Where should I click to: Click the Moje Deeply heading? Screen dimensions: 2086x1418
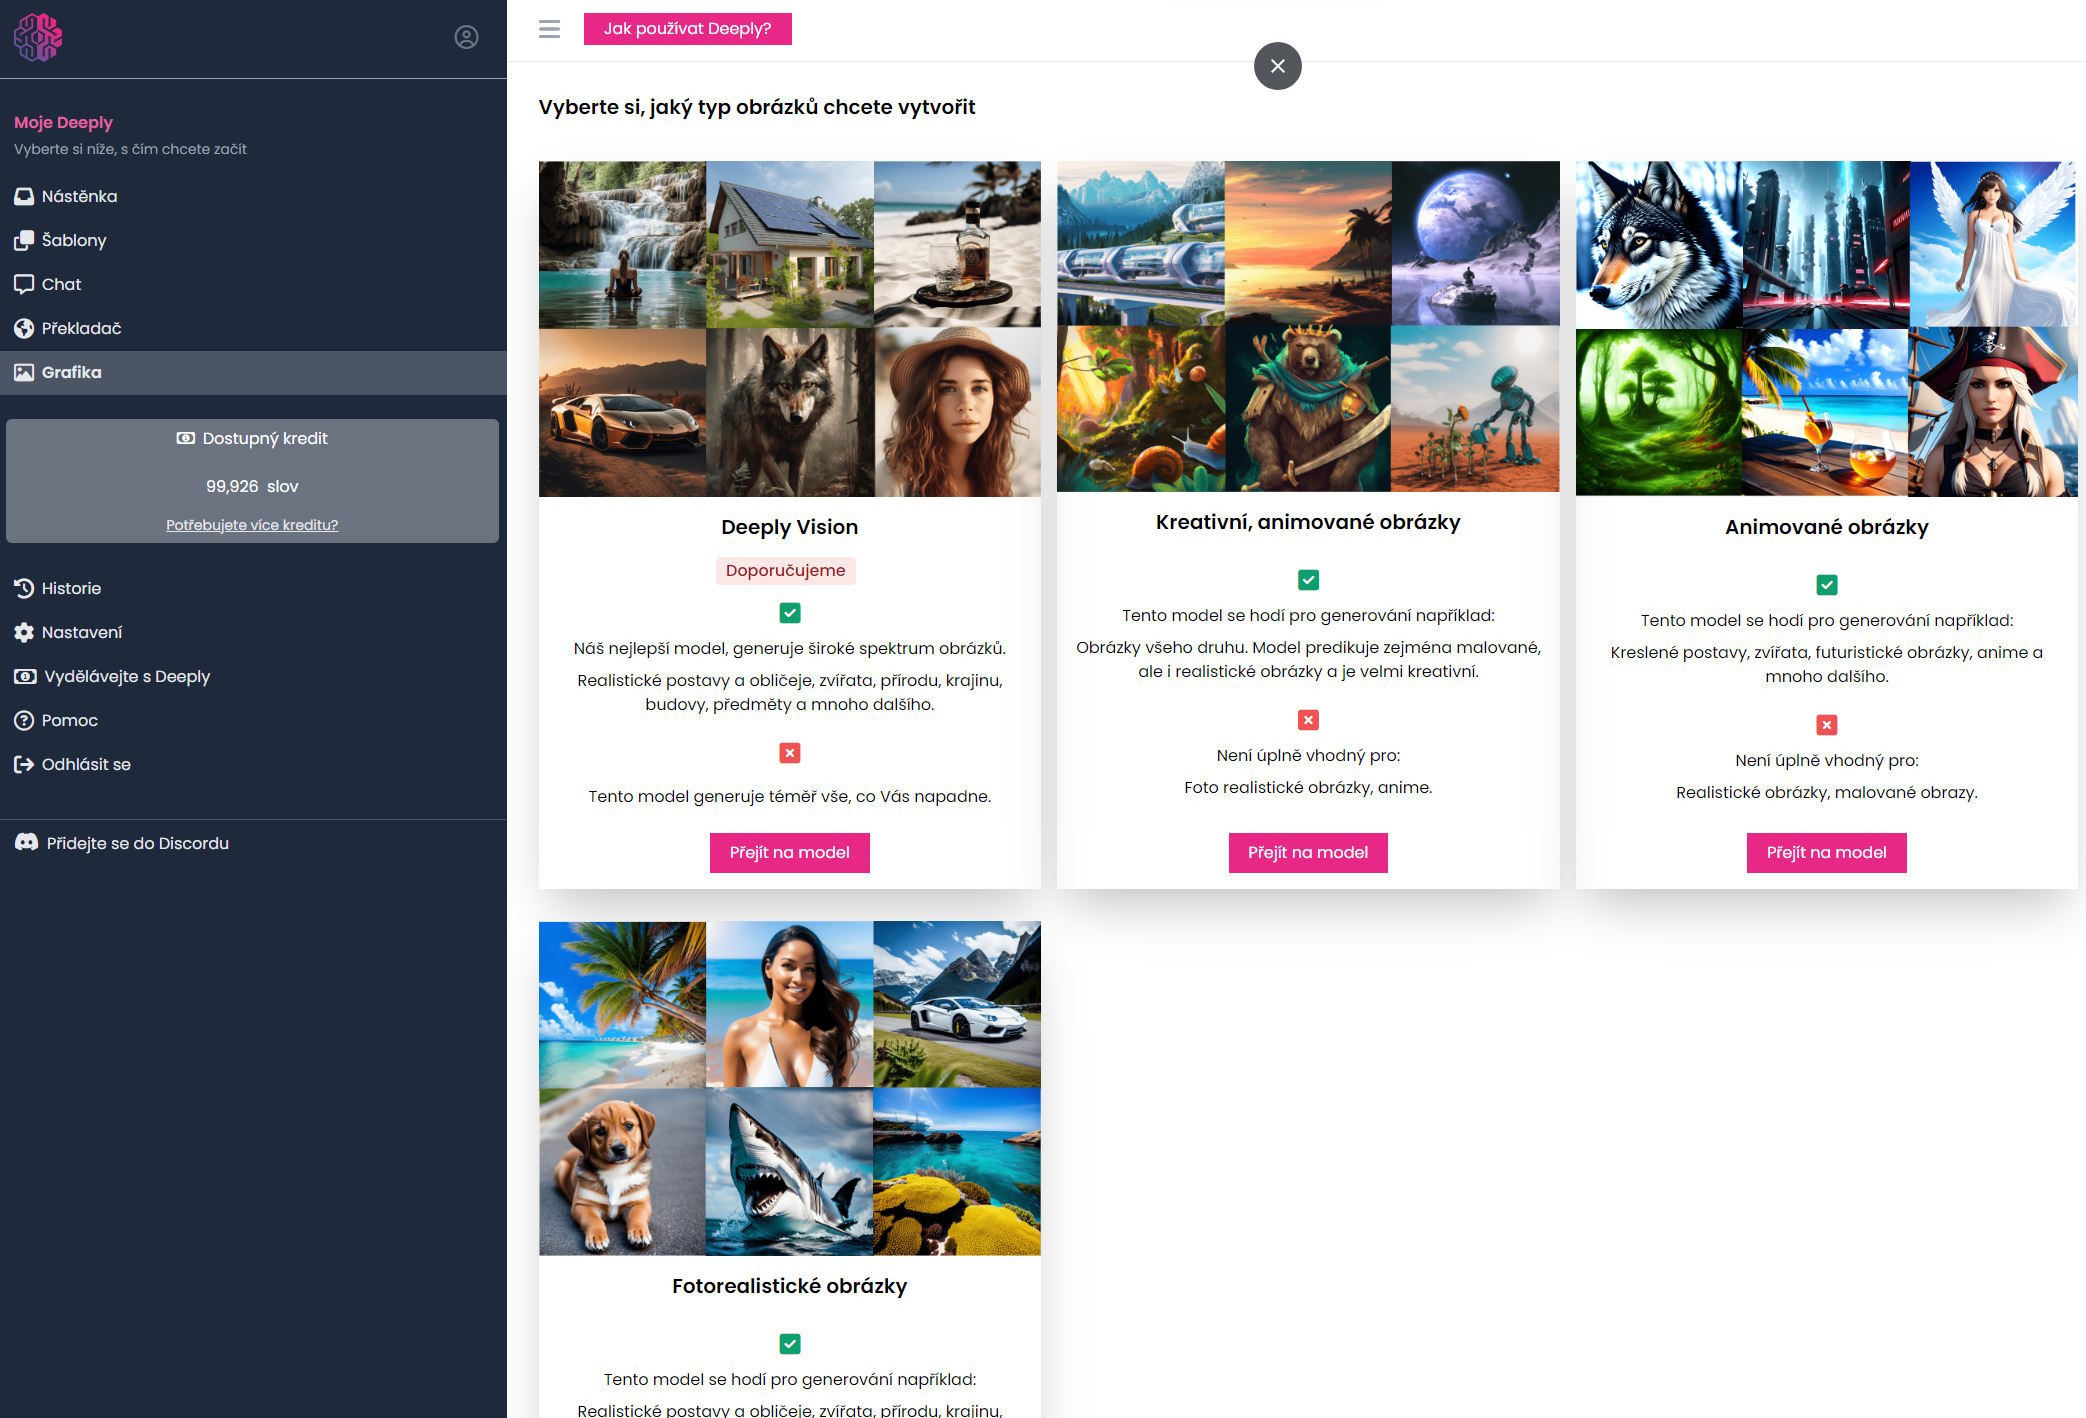pyautogui.click(x=63, y=122)
